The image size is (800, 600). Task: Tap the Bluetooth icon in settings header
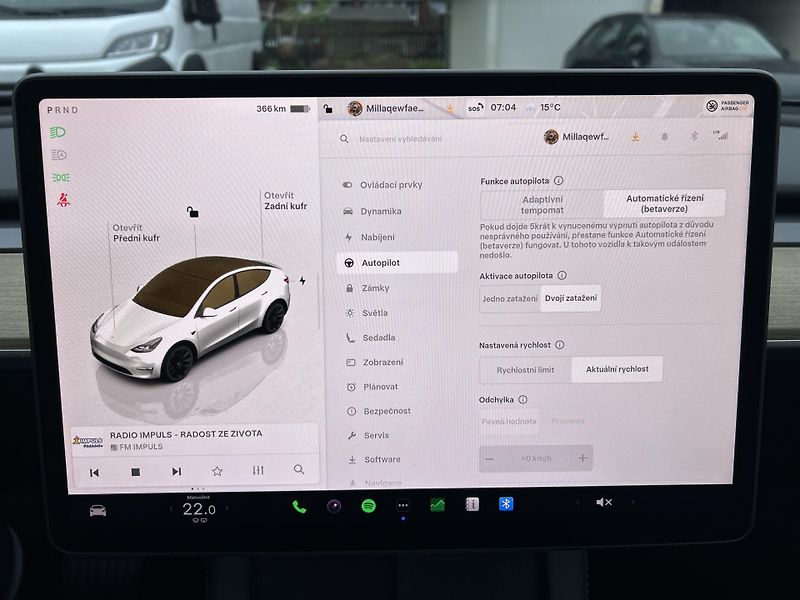(x=694, y=136)
